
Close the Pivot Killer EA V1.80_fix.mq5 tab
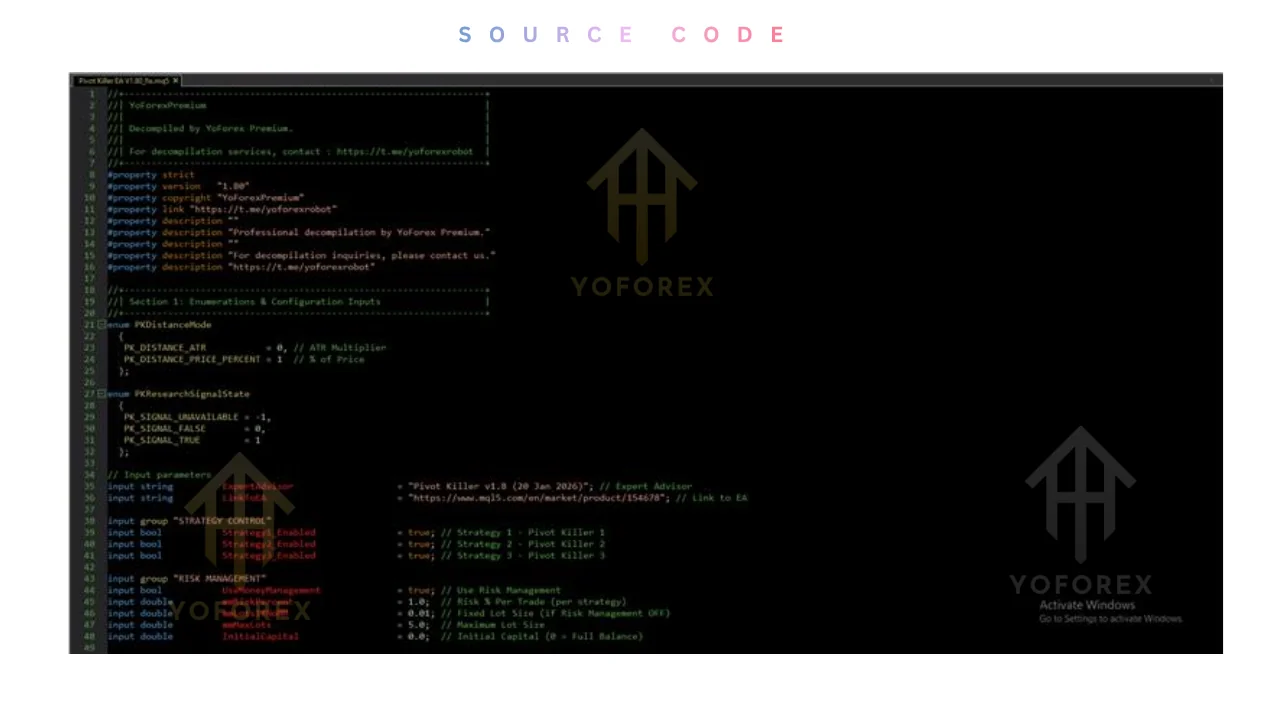(x=176, y=80)
